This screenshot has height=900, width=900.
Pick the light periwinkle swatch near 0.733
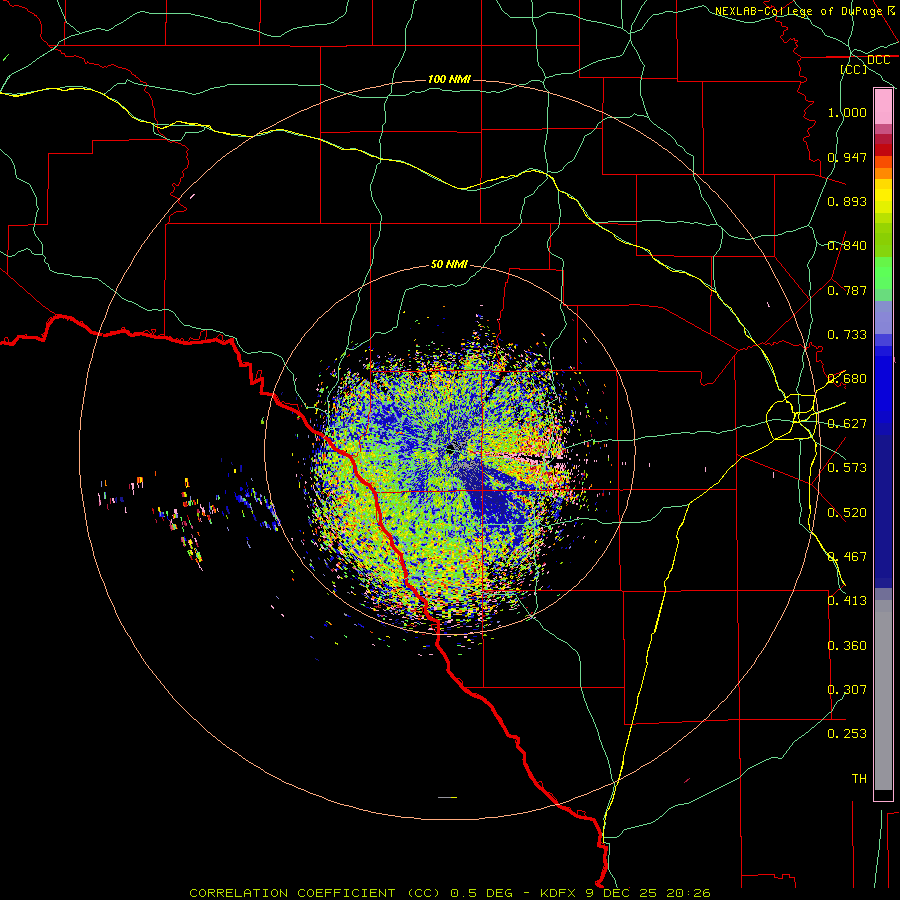pyautogui.click(x=883, y=318)
